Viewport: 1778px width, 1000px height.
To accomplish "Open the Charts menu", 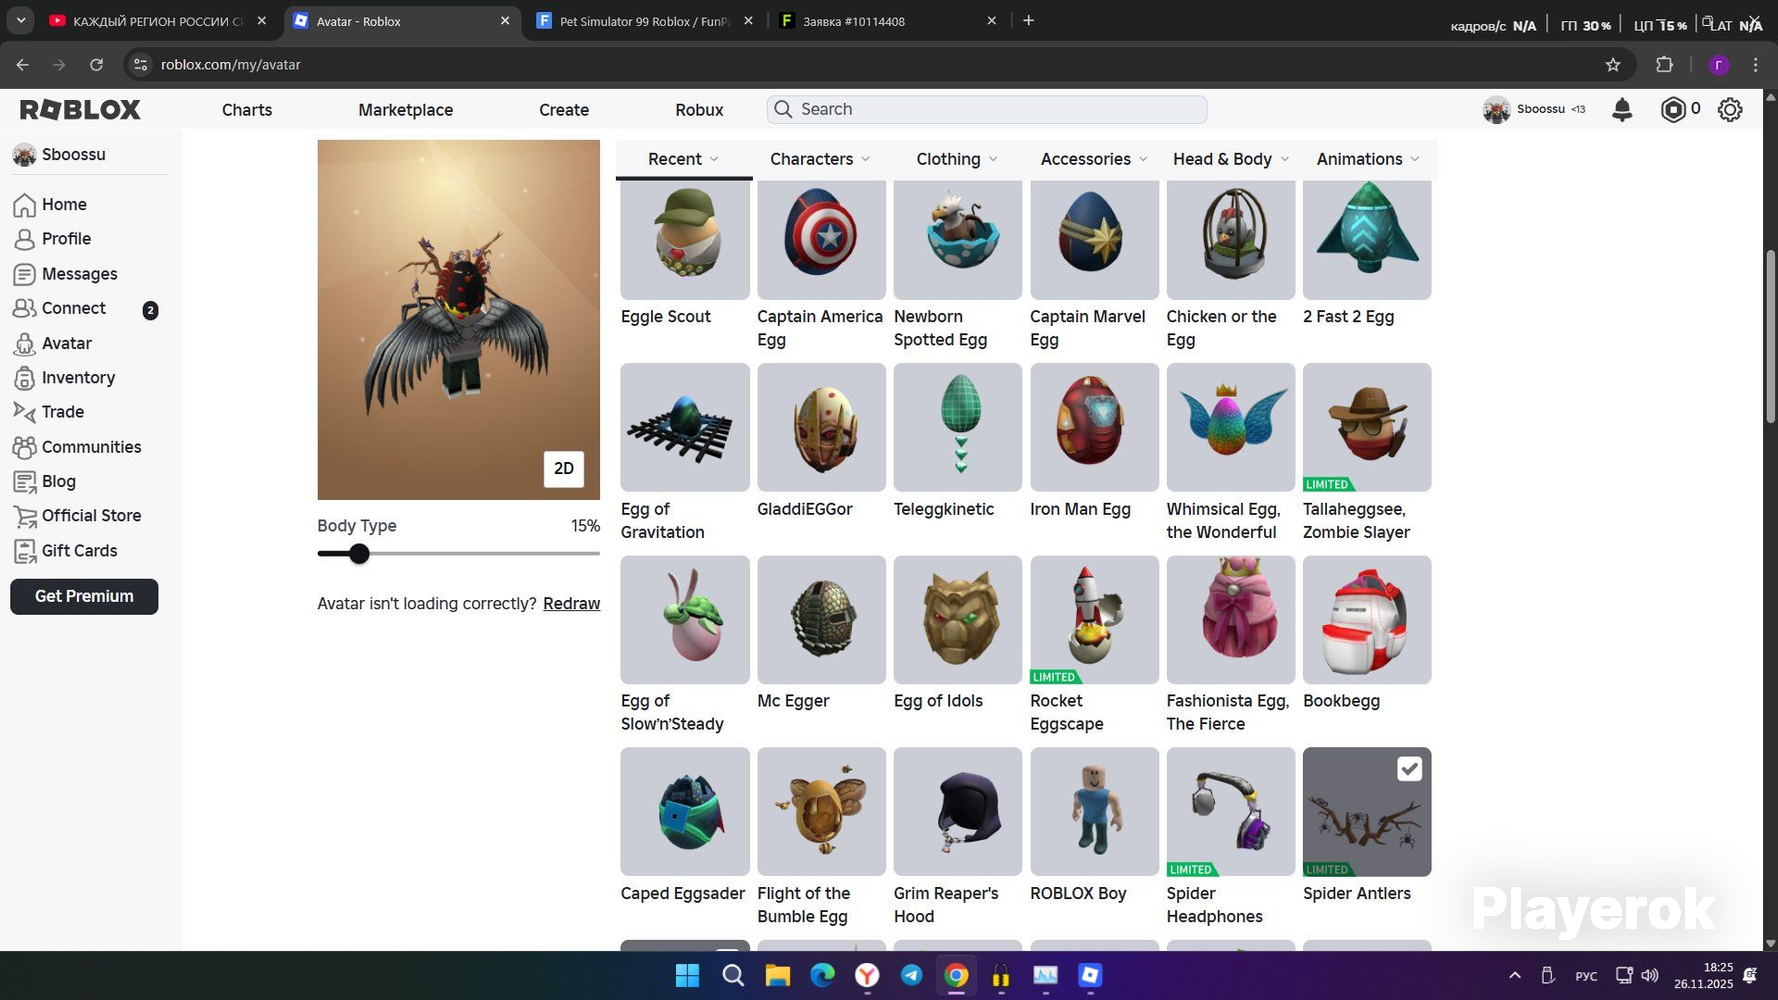I will tap(247, 110).
